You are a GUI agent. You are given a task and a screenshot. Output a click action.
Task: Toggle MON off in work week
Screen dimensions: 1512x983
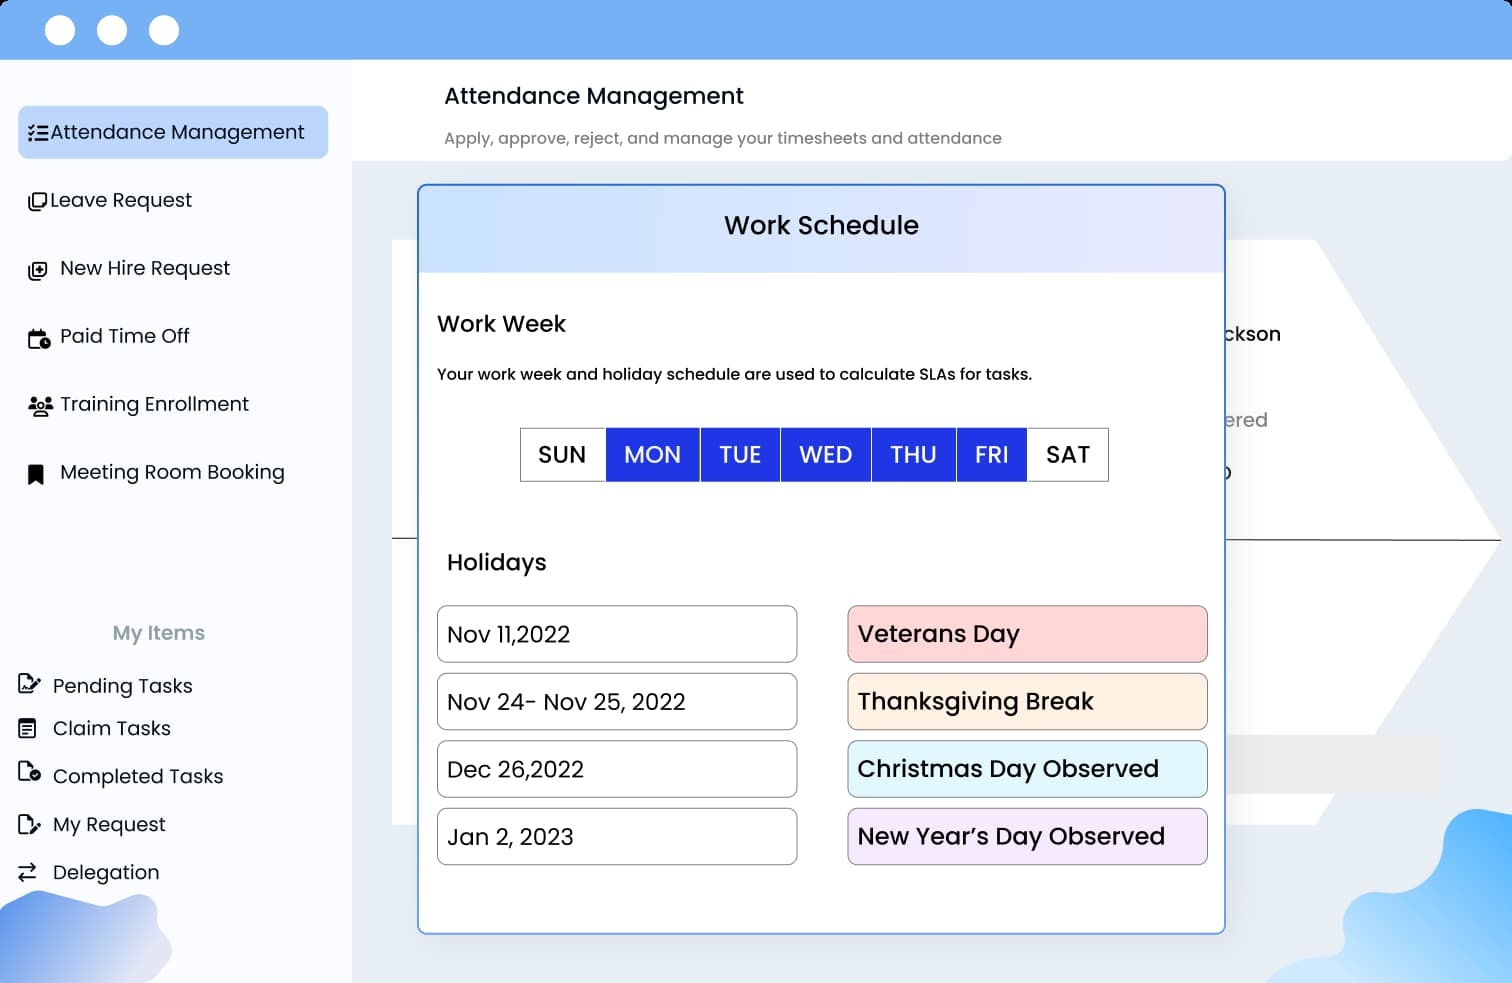(x=652, y=455)
